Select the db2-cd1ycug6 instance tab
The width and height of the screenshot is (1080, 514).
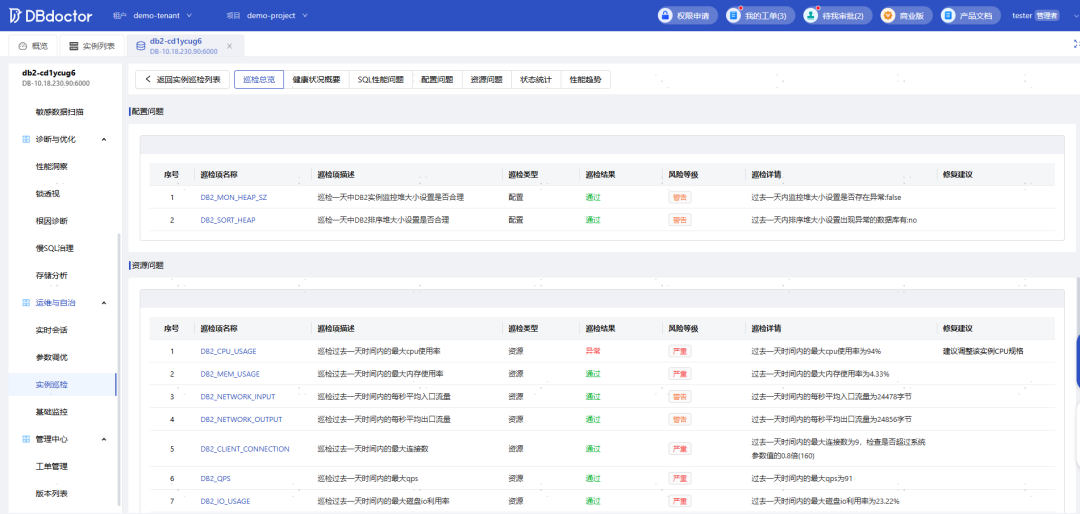(x=186, y=45)
